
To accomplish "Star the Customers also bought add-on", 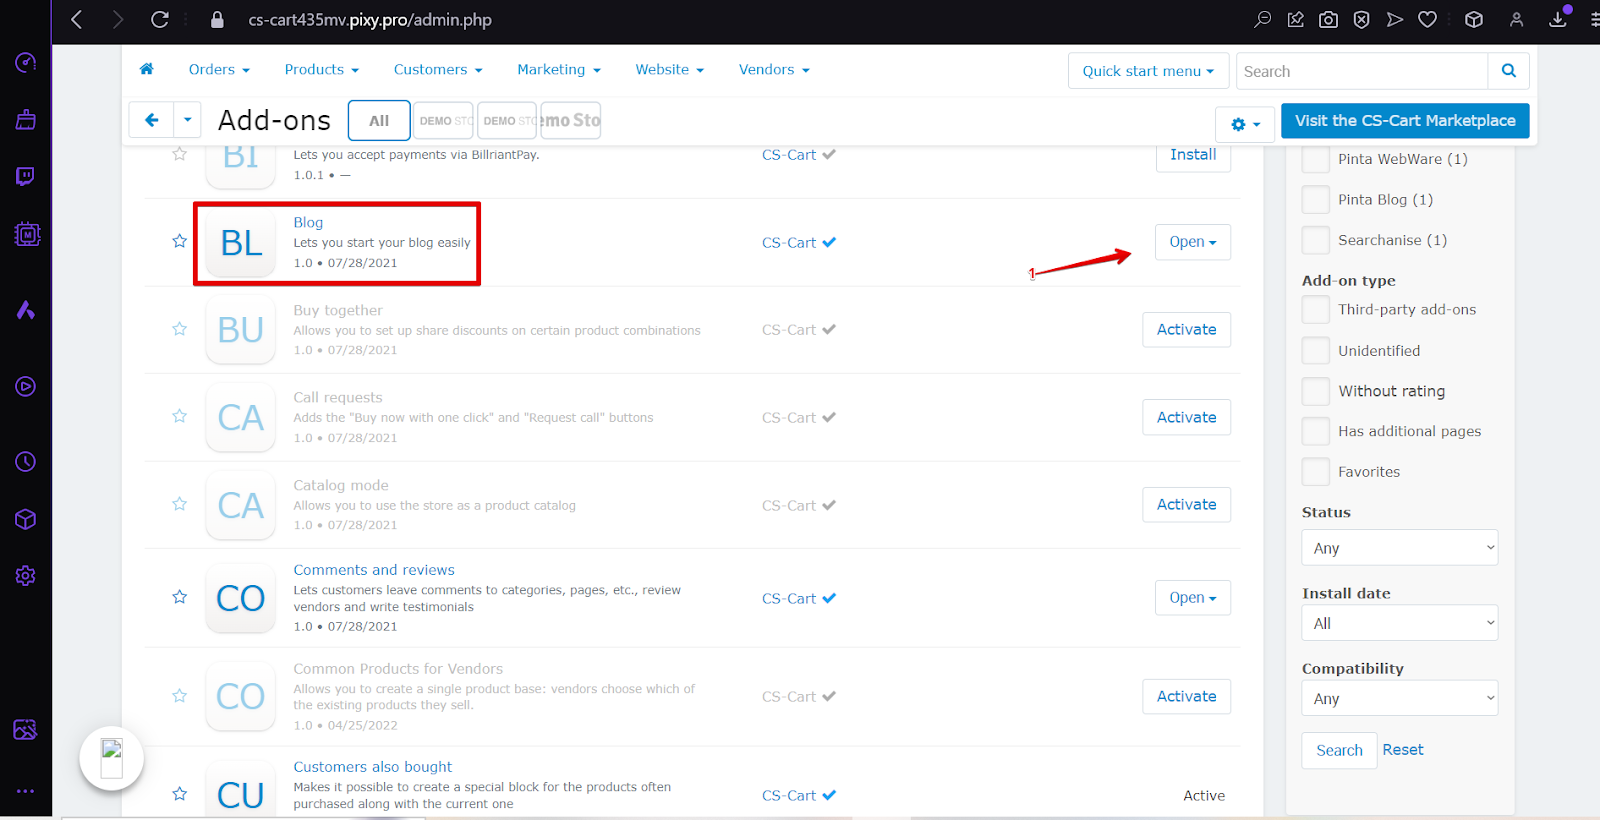I will (180, 794).
